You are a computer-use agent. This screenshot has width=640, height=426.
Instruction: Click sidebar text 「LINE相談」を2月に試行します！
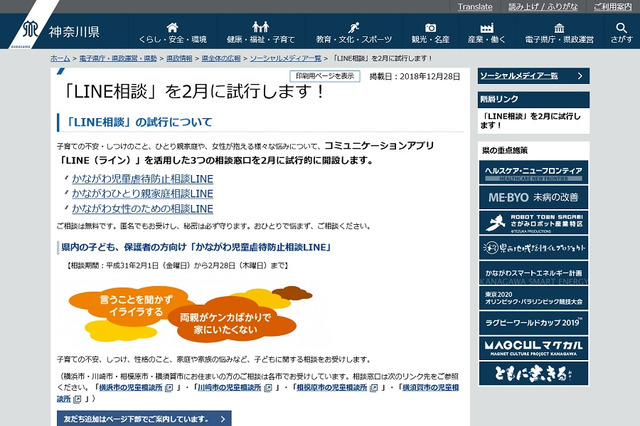[531, 121]
